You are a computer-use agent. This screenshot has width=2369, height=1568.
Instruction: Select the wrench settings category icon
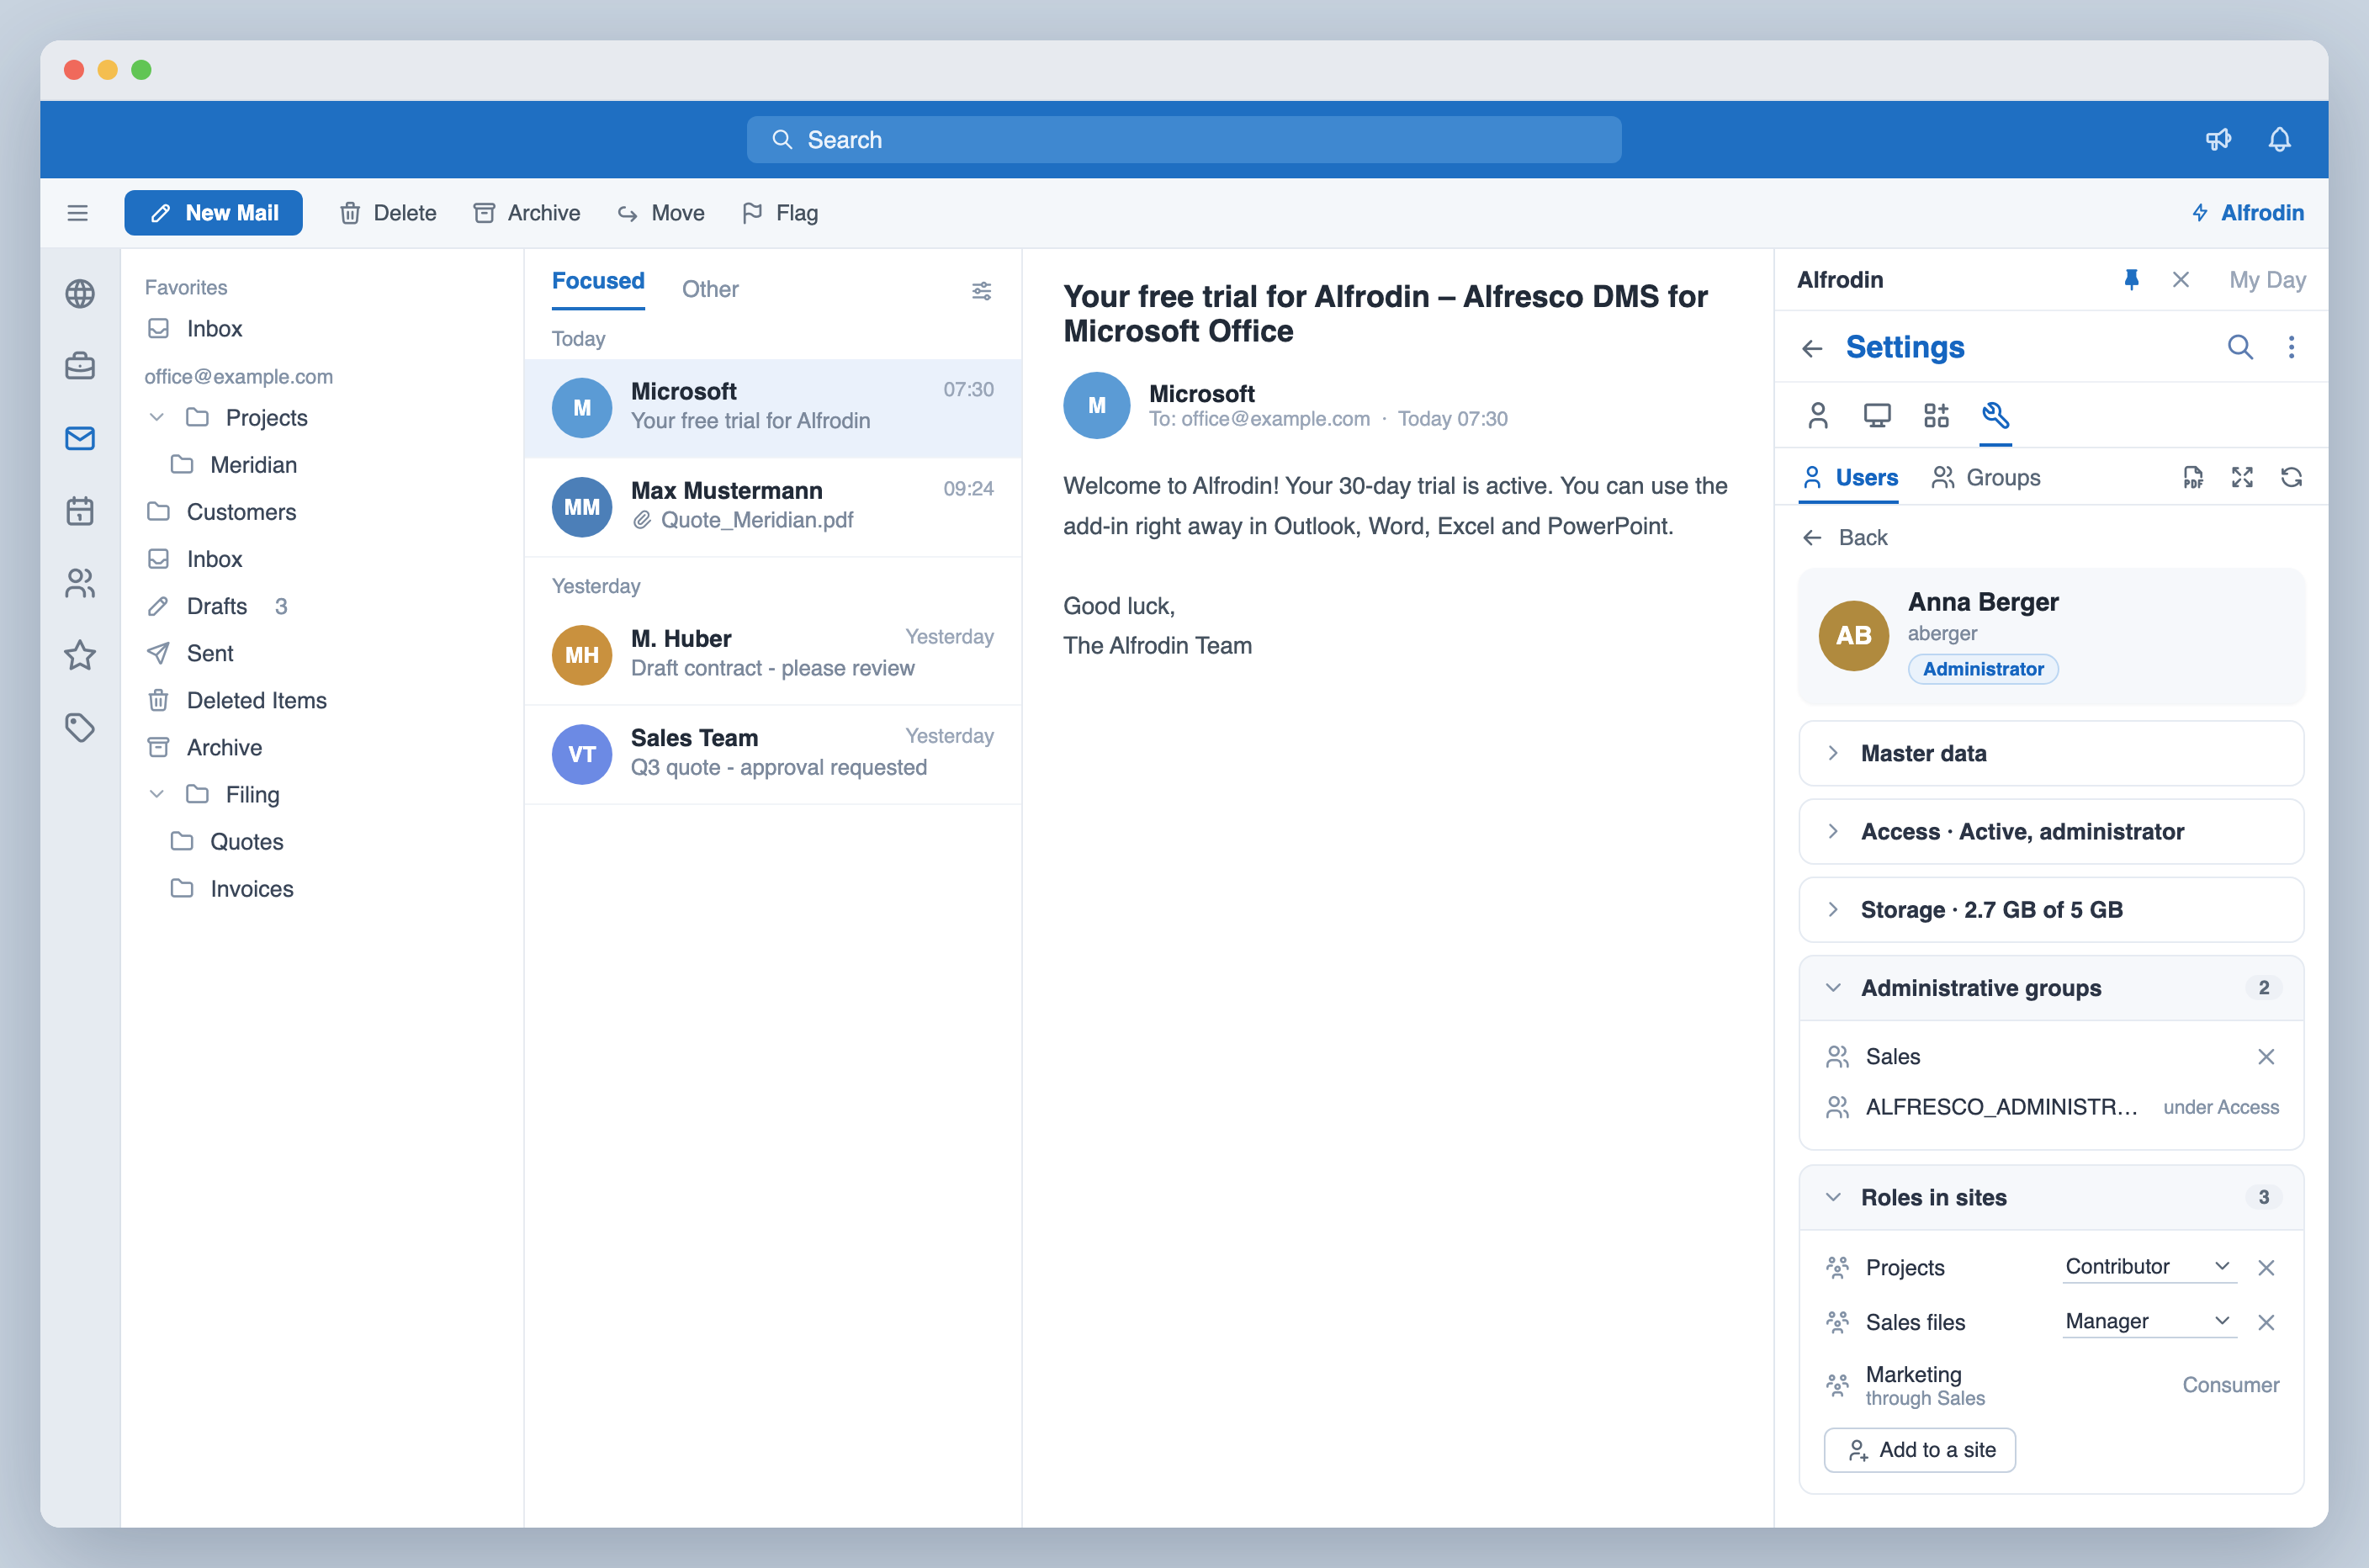click(1995, 415)
